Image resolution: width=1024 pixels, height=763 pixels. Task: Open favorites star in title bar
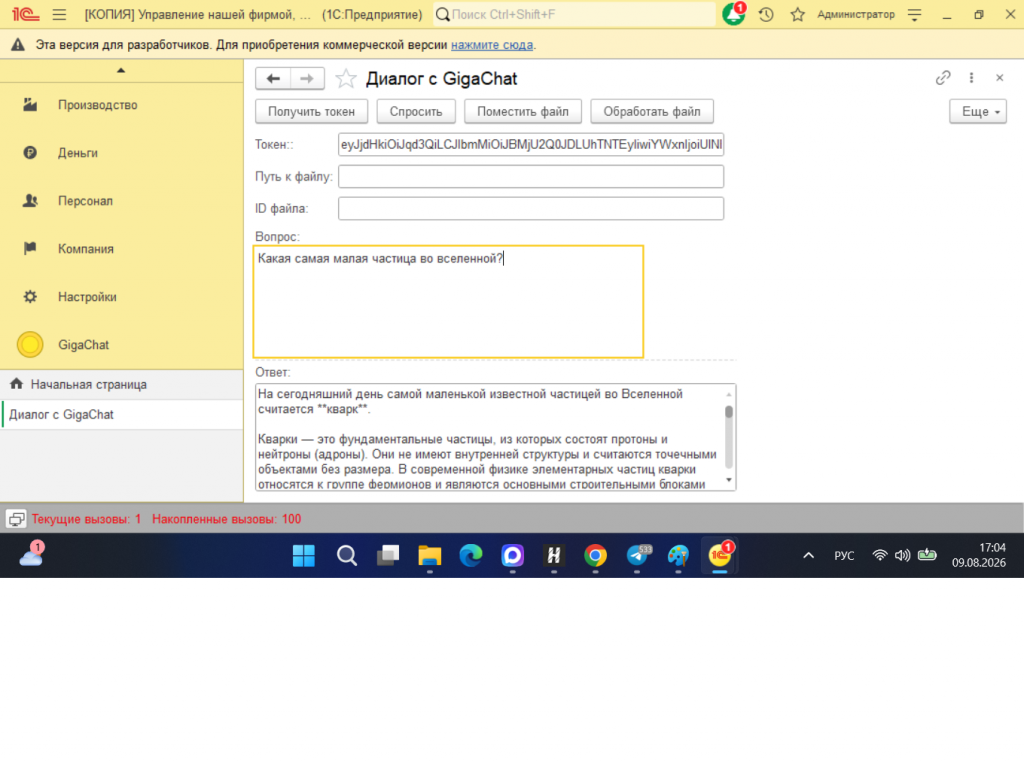pyautogui.click(x=797, y=14)
